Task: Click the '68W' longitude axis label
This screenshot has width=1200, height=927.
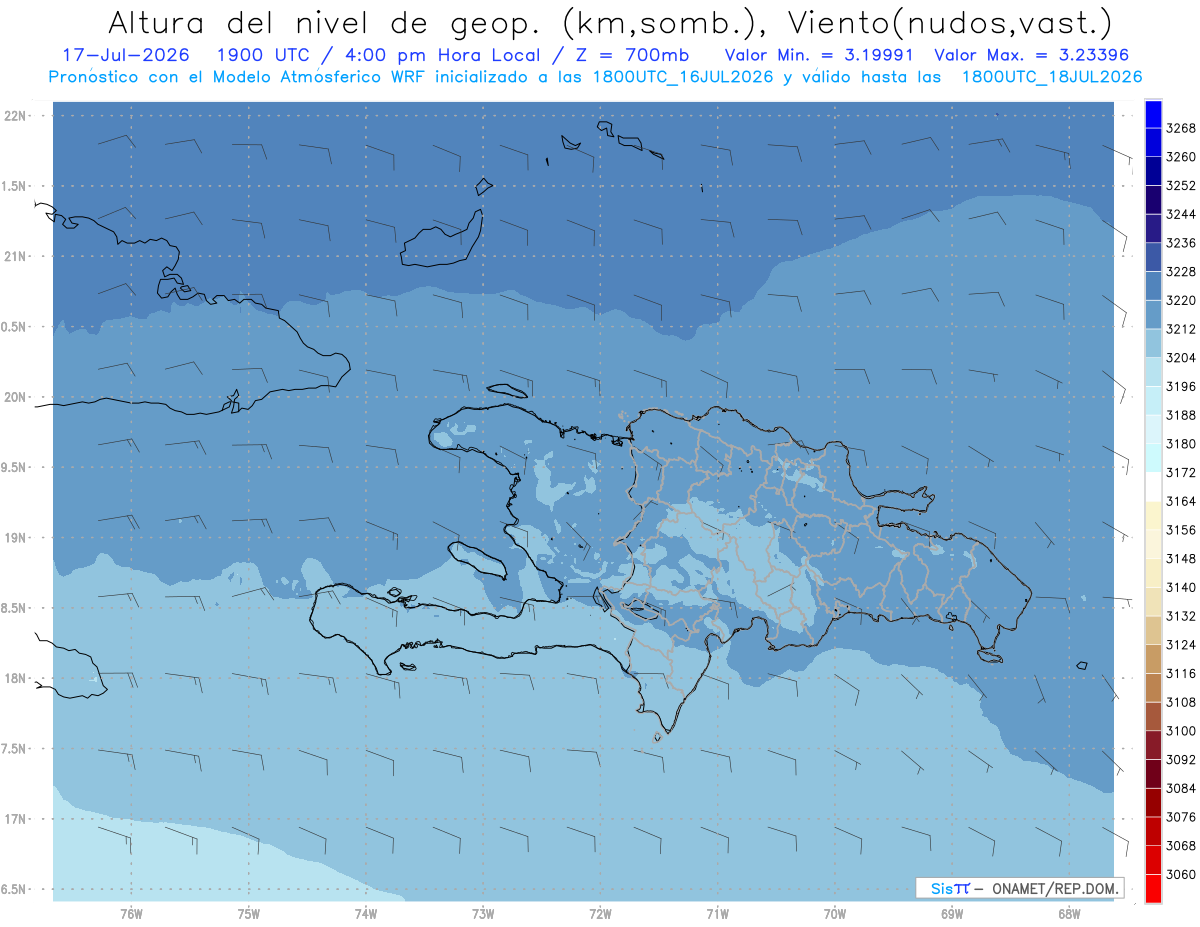Action: coord(1069,914)
